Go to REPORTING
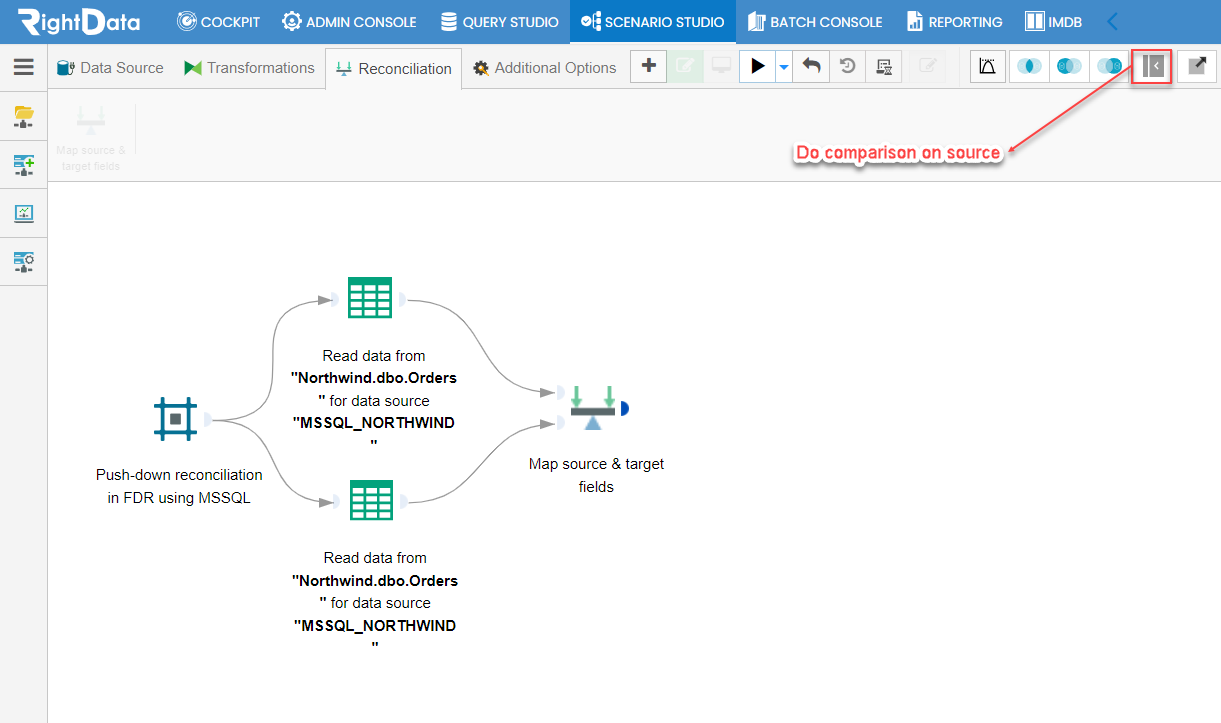Screen dimensions: 1221x723 tap(955, 21)
